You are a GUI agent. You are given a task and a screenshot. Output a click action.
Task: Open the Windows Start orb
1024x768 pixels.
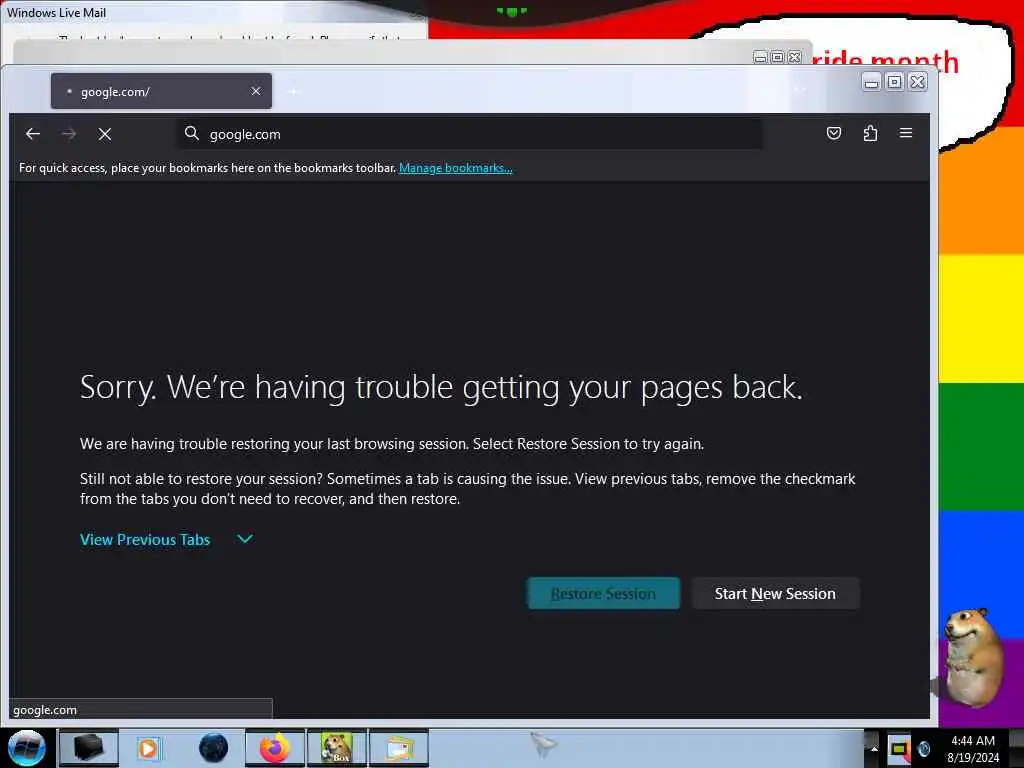tap(27, 748)
